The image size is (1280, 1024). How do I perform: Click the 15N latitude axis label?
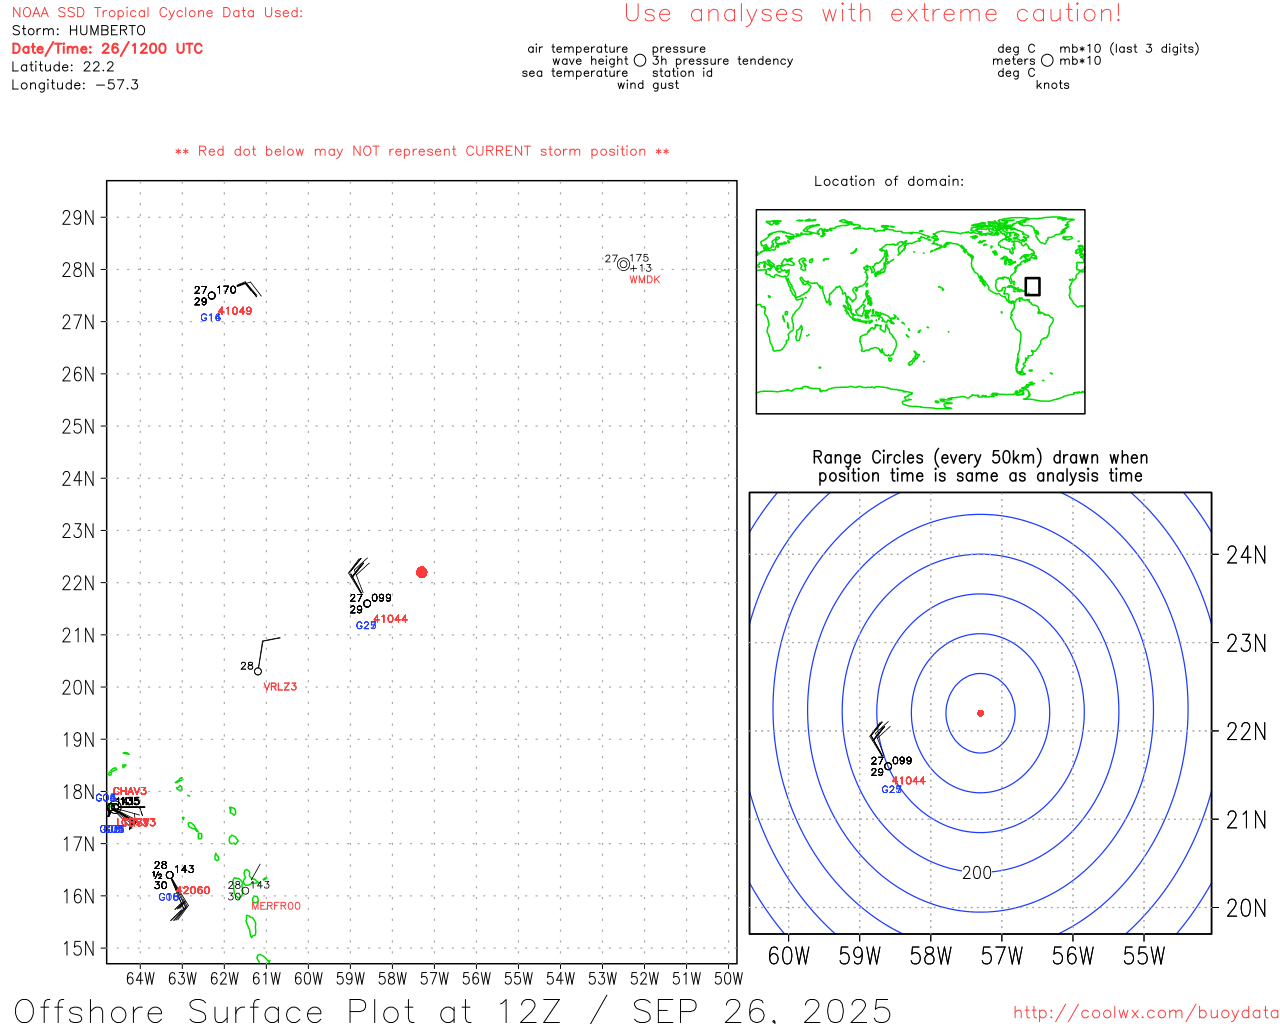[x=78, y=948]
